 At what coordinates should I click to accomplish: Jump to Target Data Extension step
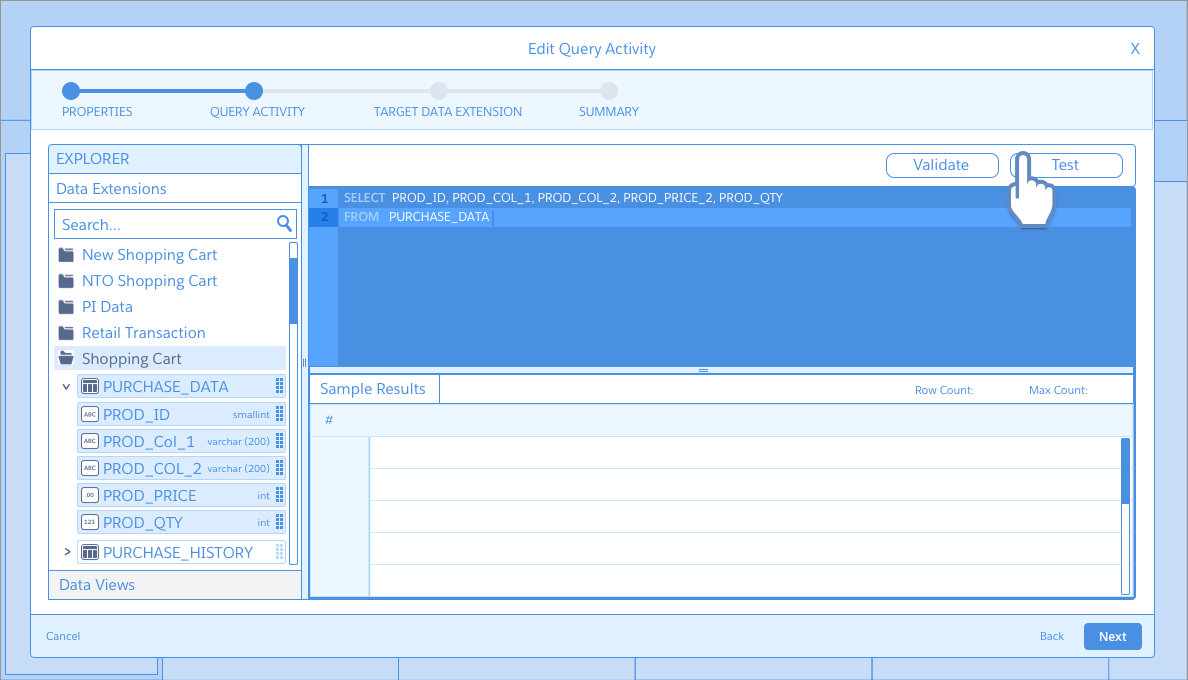[439, 91]
